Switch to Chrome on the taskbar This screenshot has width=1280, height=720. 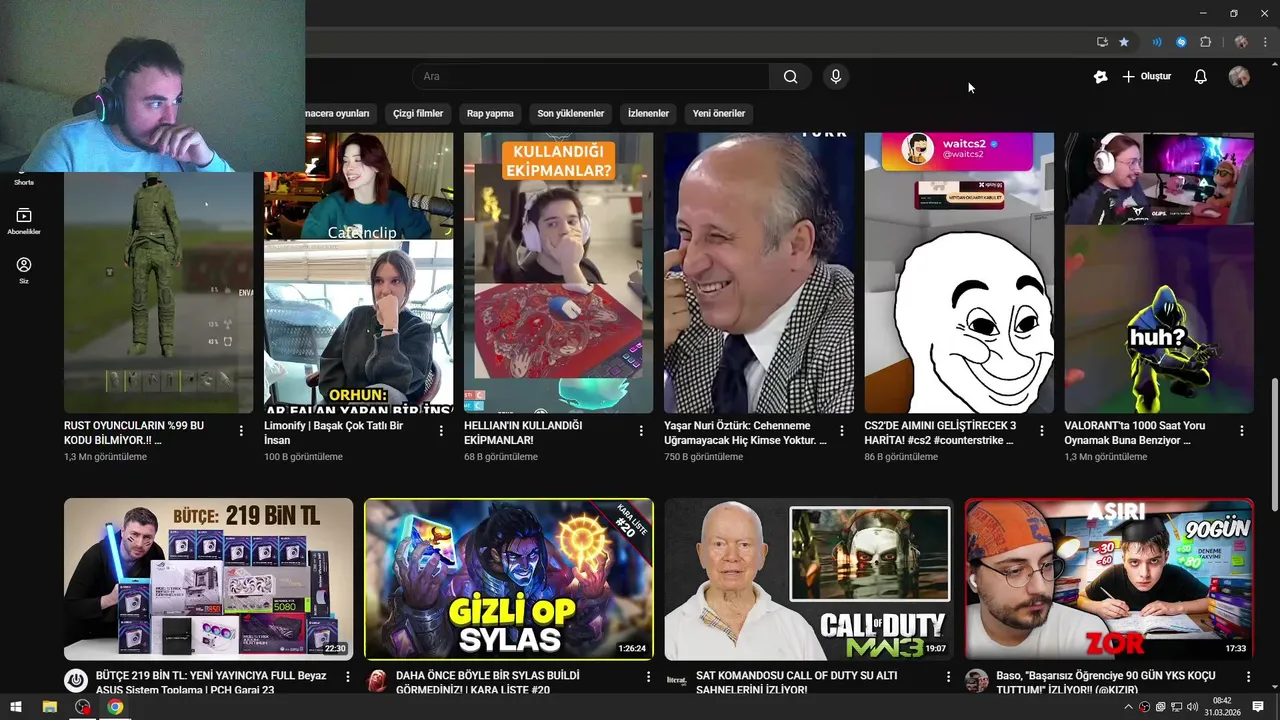coord(116,707)
